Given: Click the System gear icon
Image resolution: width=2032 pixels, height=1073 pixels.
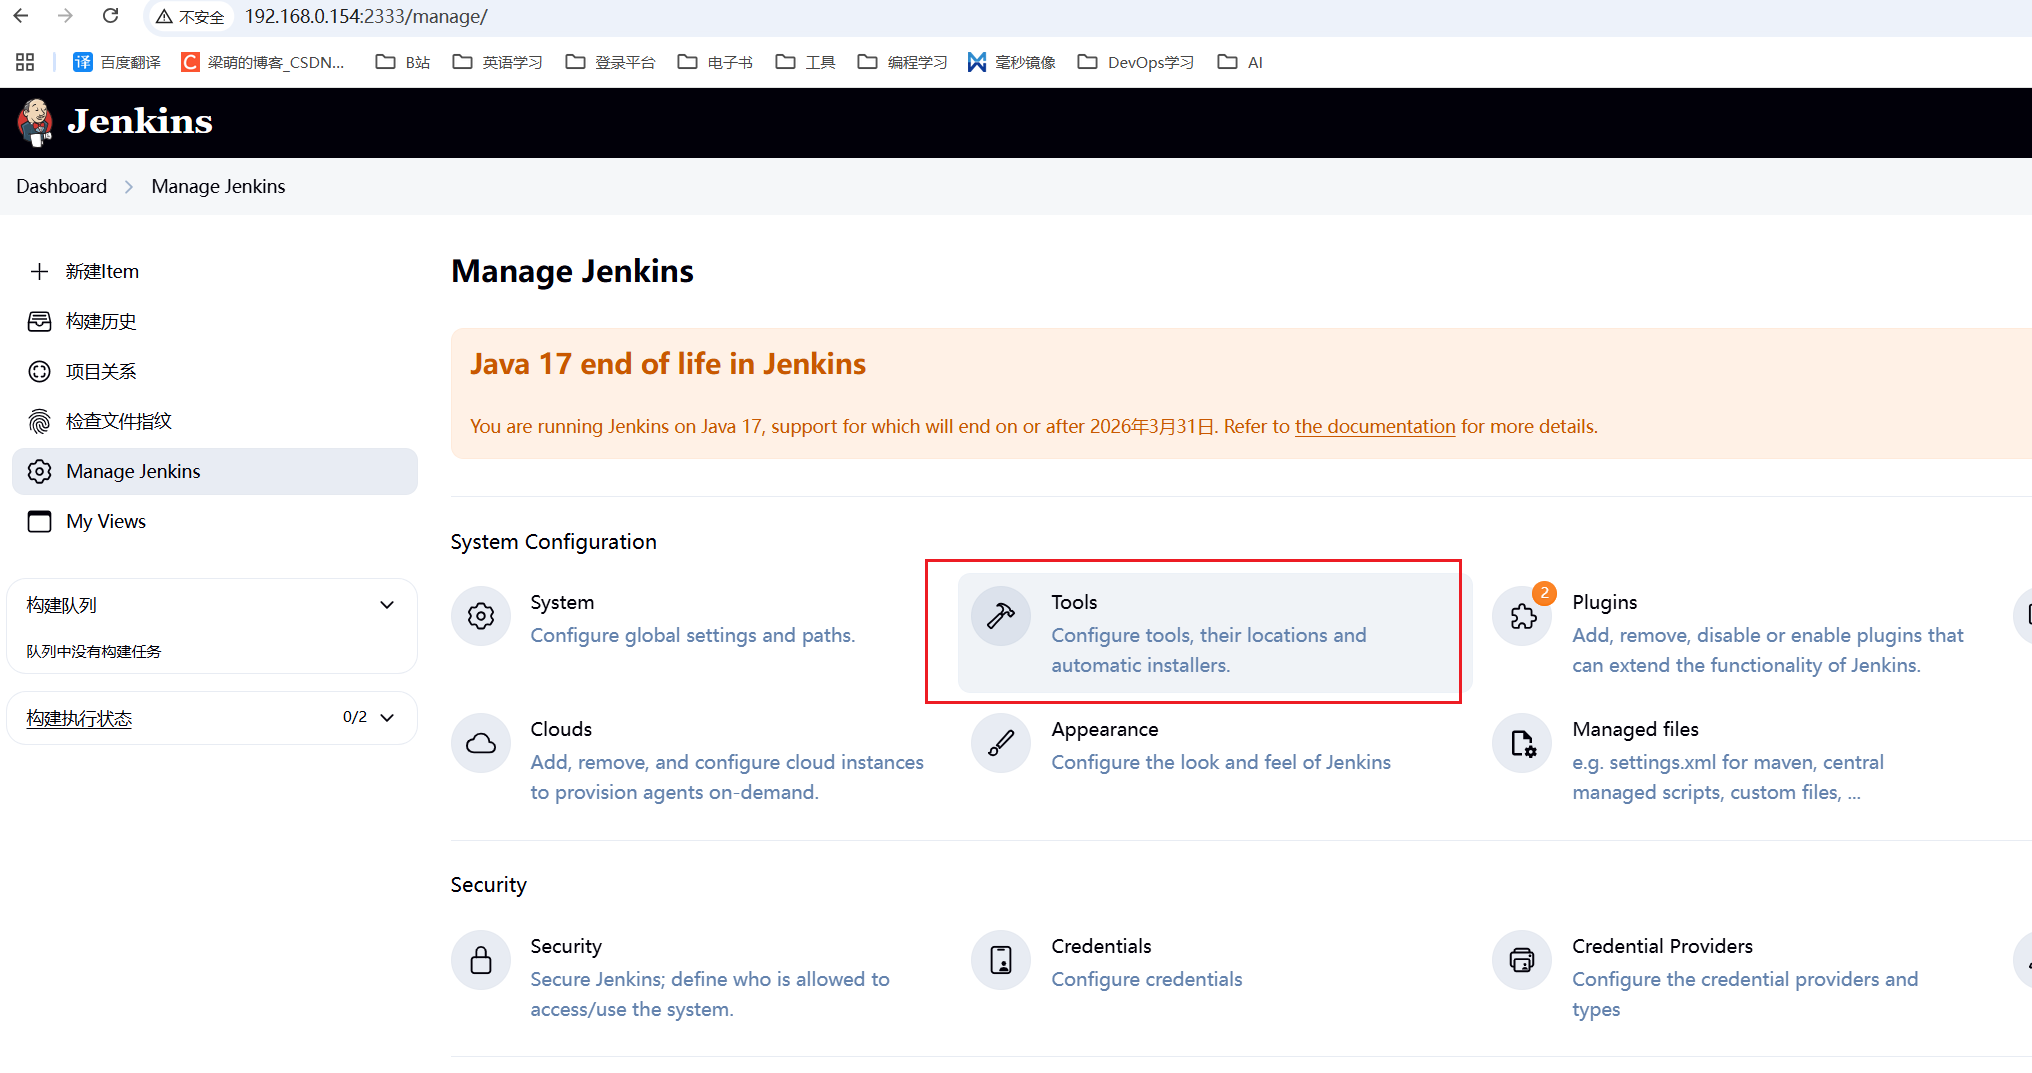Looking at the screenshot, I should click(x=481, y=616).
